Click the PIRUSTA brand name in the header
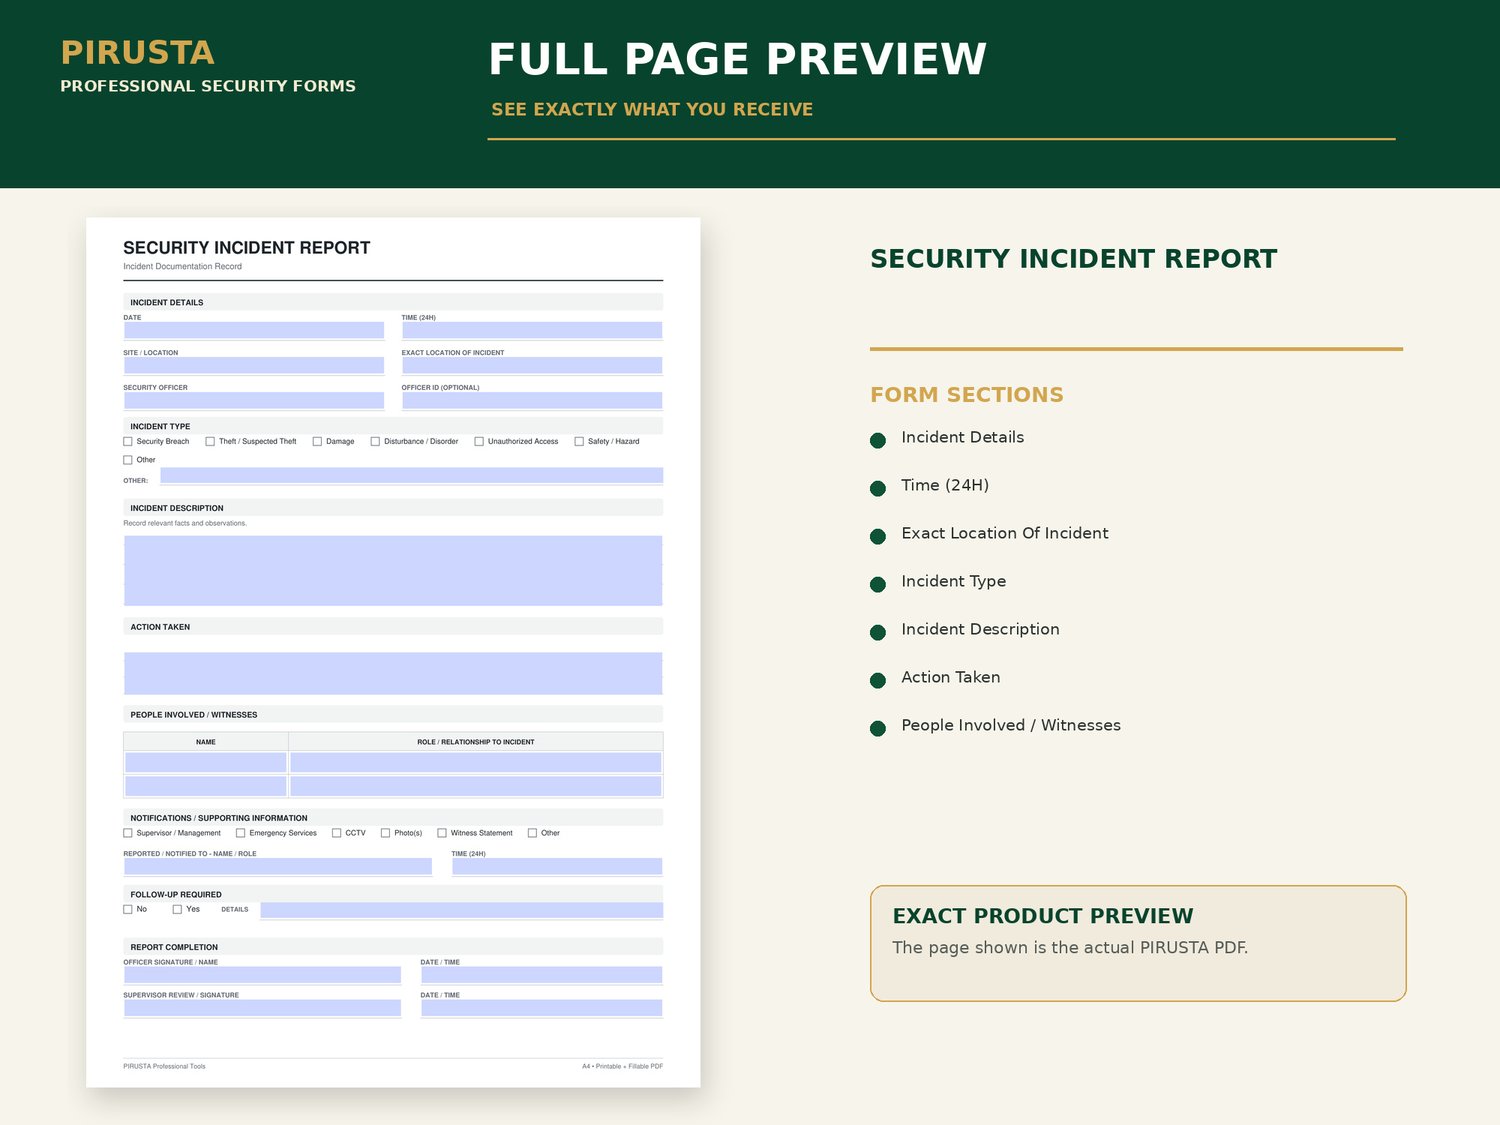The image size is (1500, 1125). point(137,52)
